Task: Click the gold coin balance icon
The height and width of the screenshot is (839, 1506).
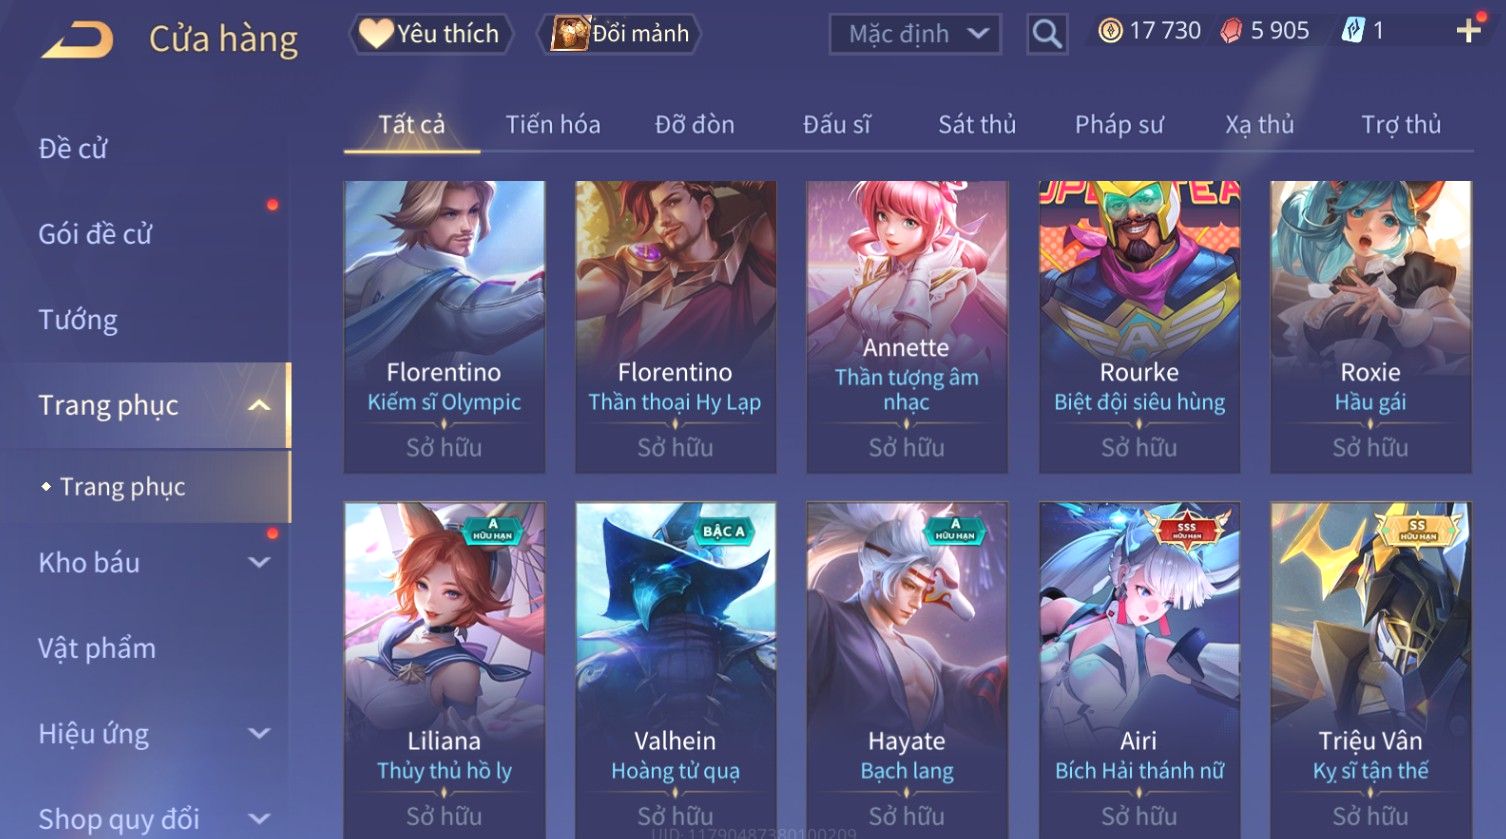Action: pyautogui.click(x=1110, y=31)
